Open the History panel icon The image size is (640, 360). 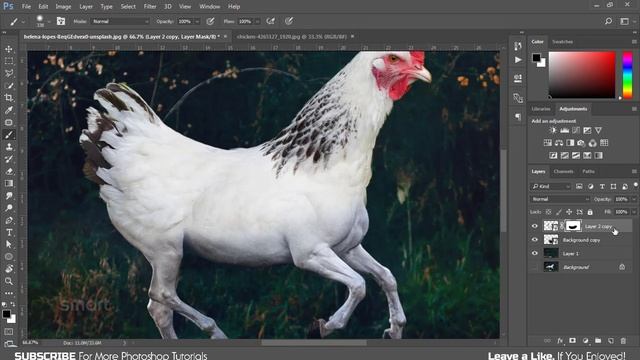(518, 46)
